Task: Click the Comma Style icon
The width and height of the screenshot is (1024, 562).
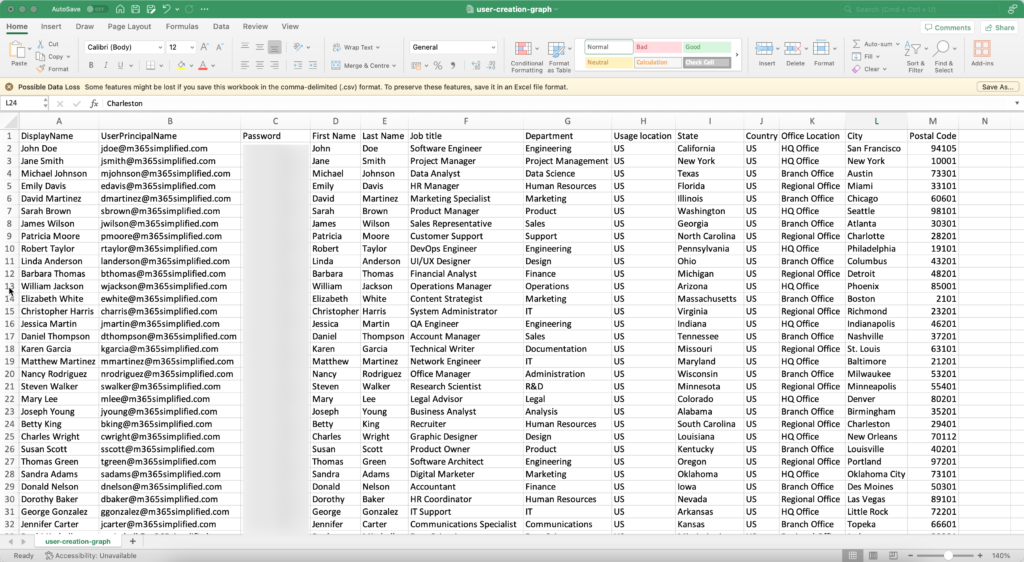Action: coord(453,65)
